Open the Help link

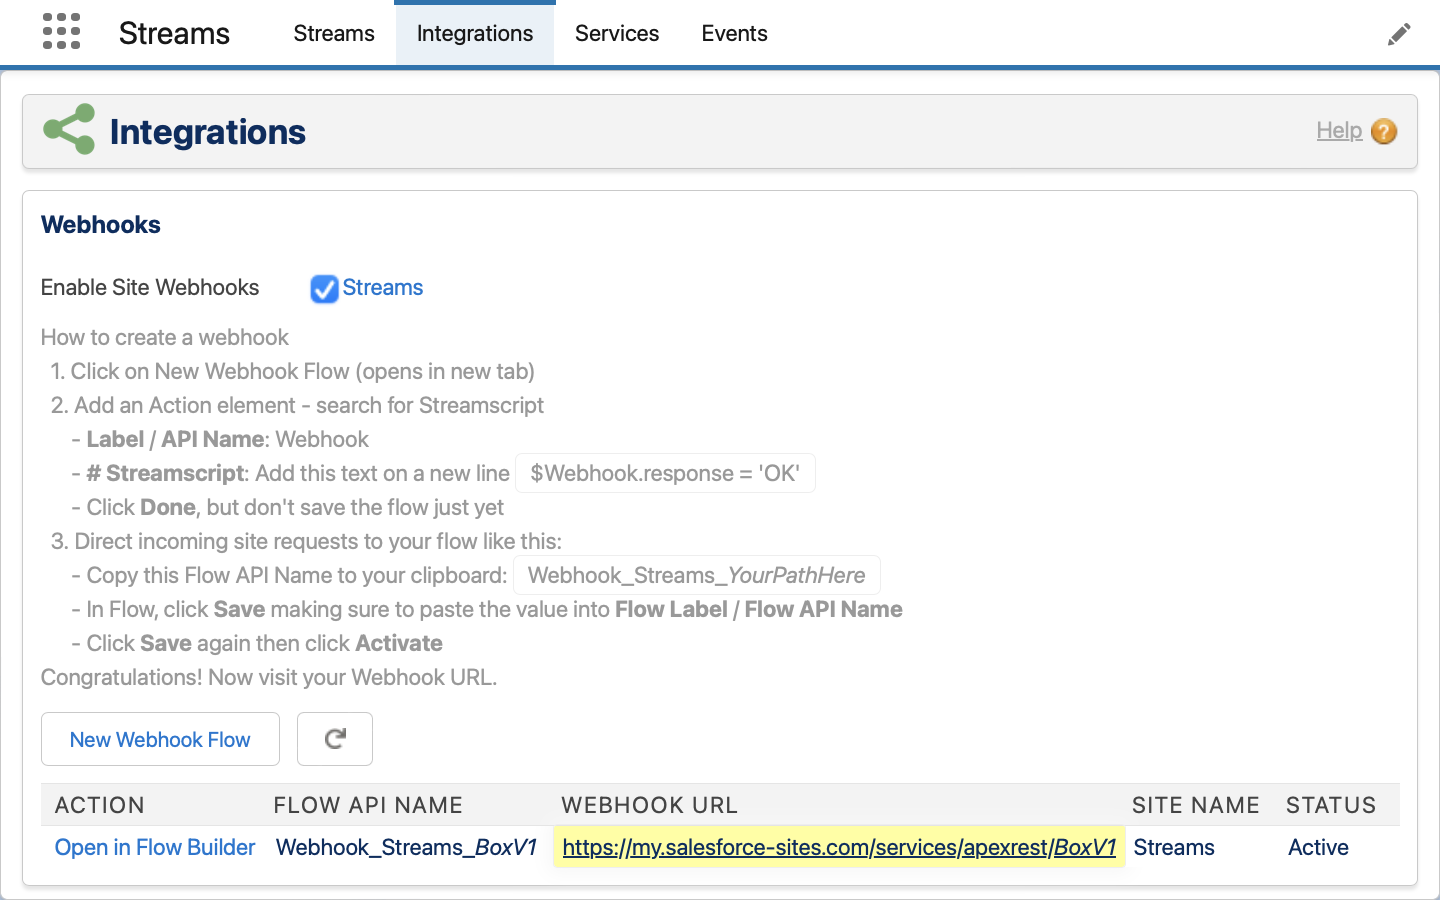tap(1339, 130)
